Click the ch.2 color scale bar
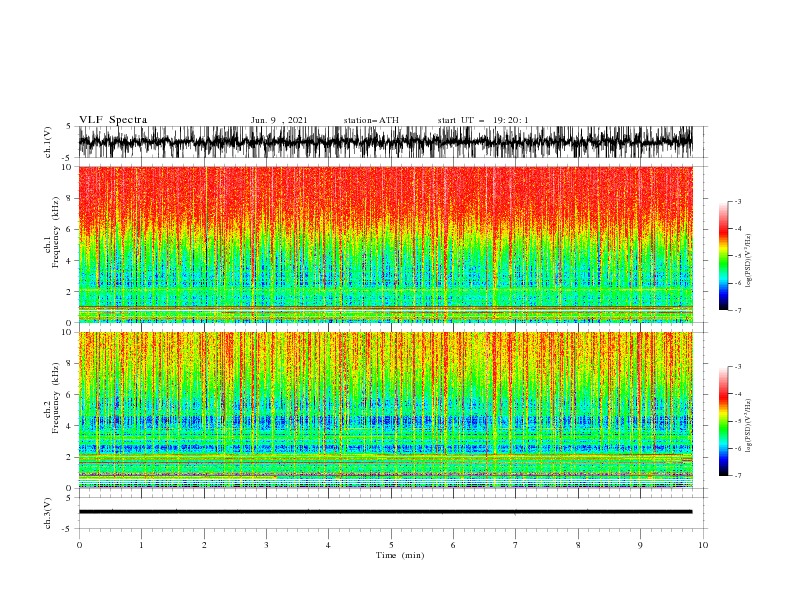Image resolution: width=792 pixels, height=612 pixels. pos(723,421)
